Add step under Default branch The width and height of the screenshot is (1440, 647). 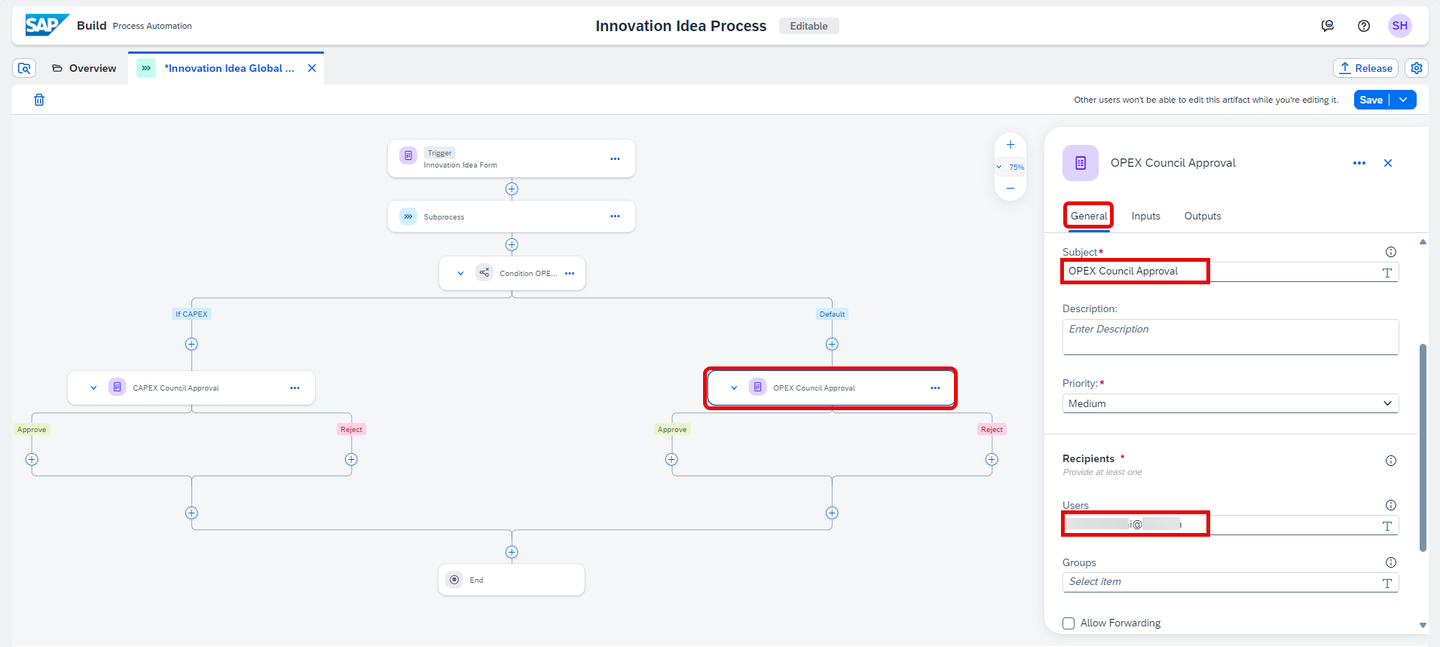831,344
